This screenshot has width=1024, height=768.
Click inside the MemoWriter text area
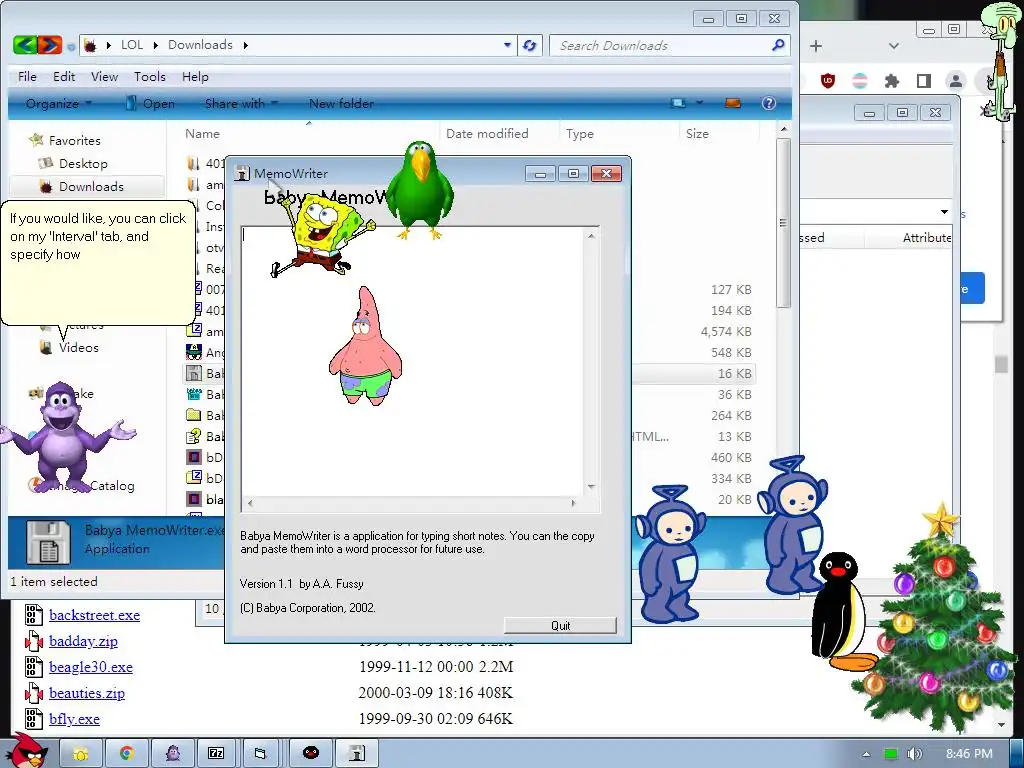413,361
